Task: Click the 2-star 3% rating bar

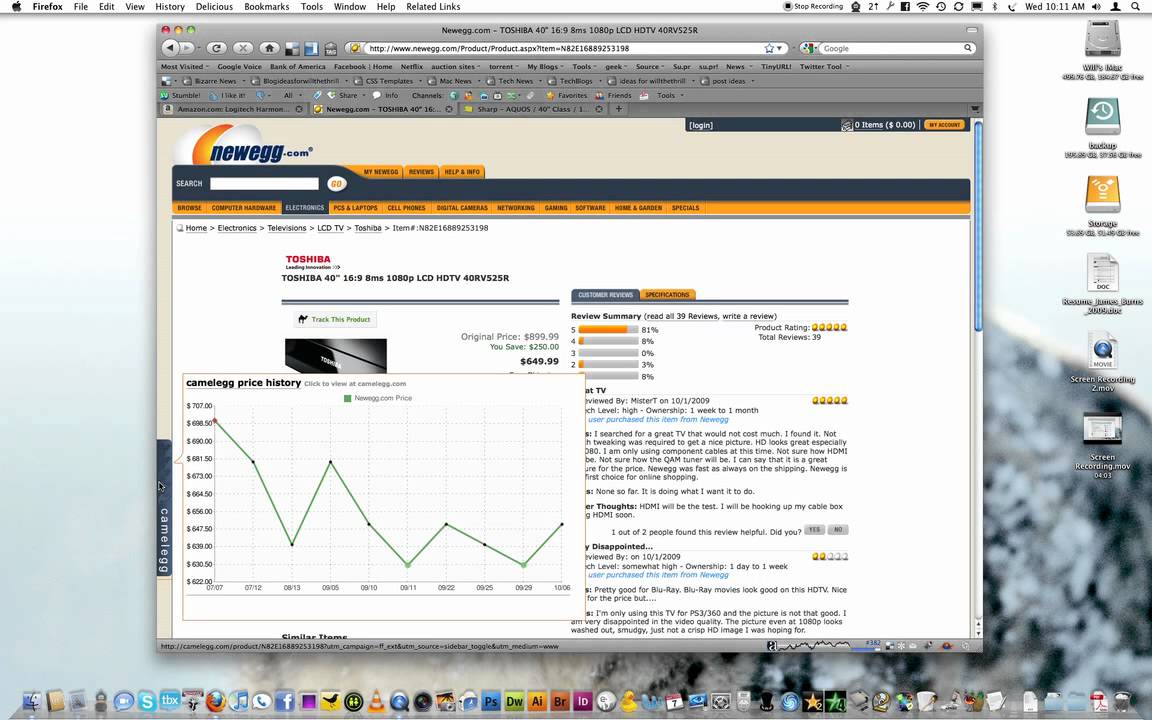Action: pyautogui.click(x=608, y=364)
